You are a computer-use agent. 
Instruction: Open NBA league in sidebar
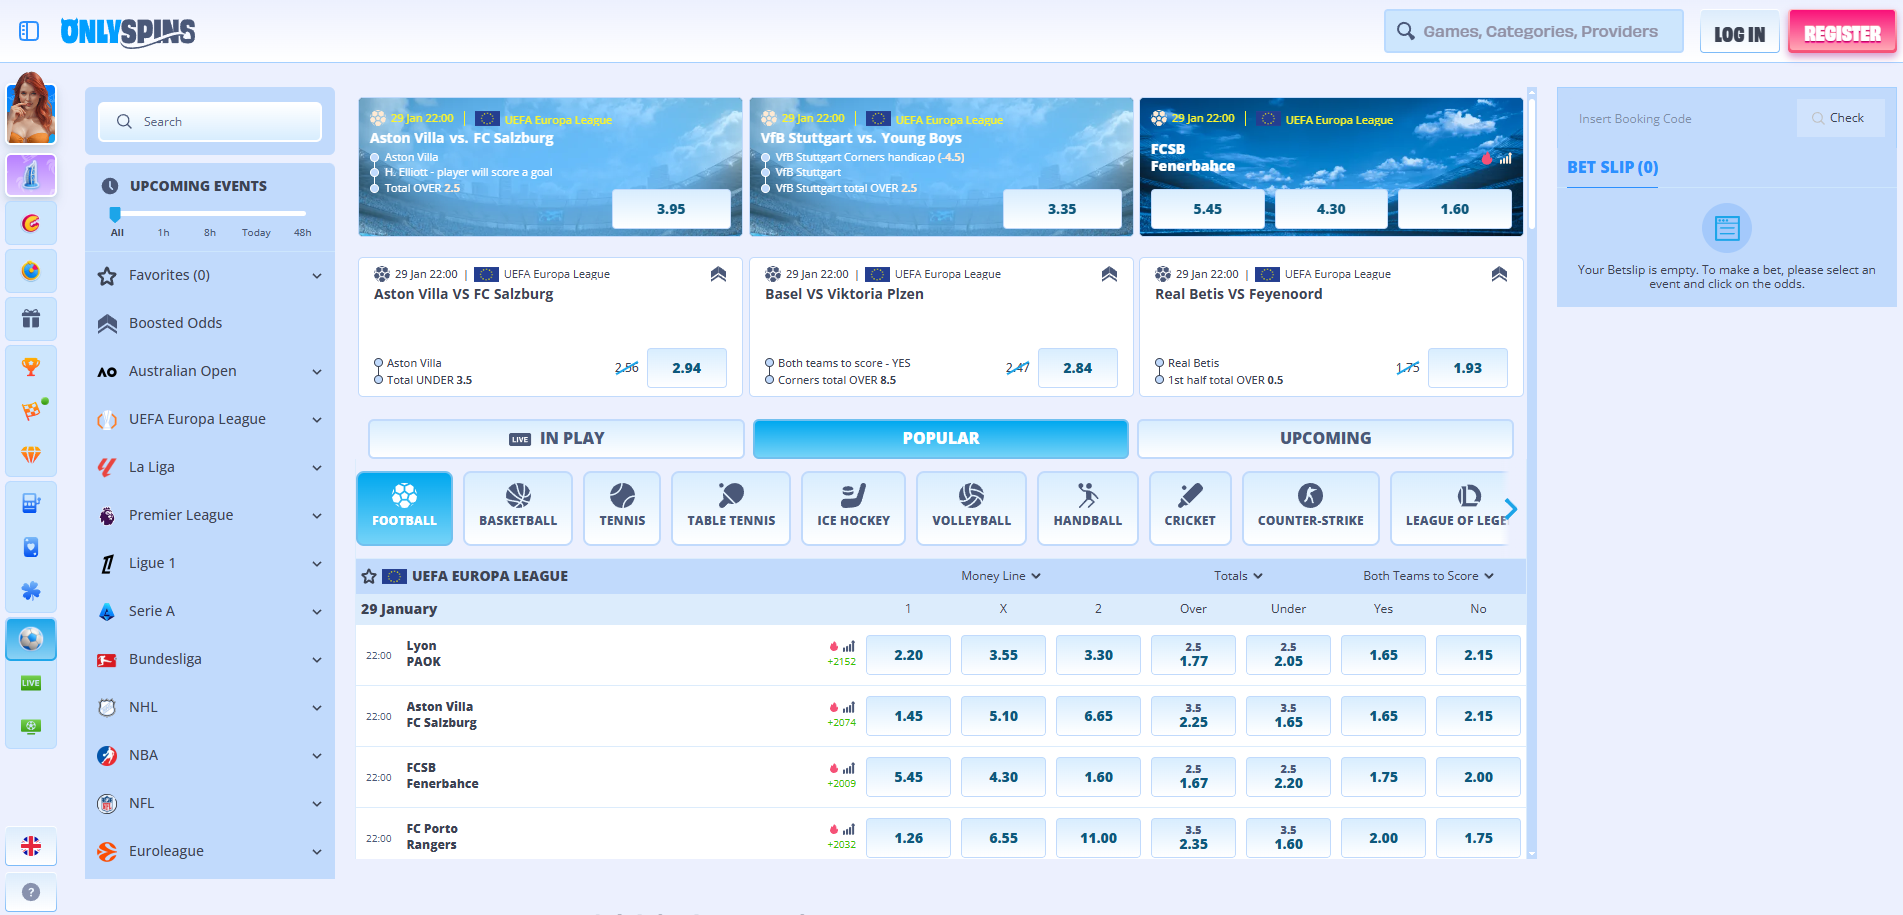coord(210,755)
